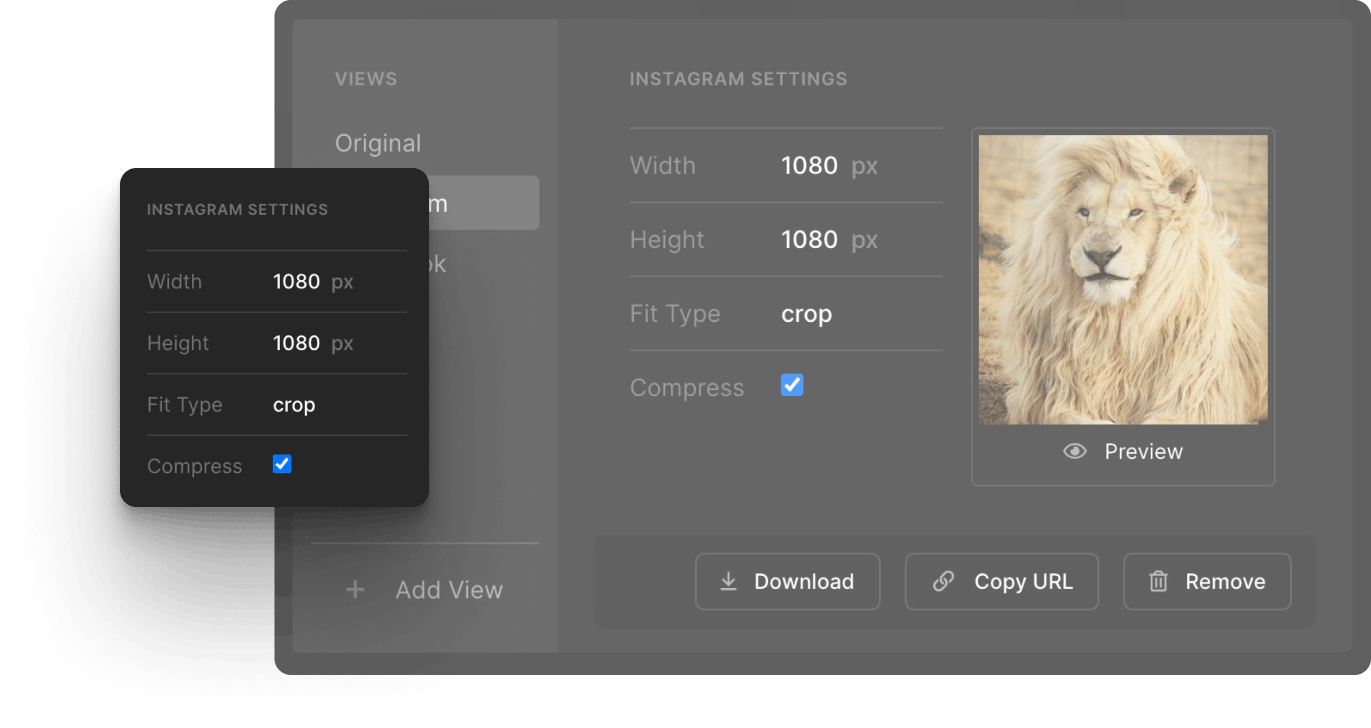Edit Height value 1080 in the floating card
The height and width of the screenshot is (728, 1371).
click(x=296, y=343)
